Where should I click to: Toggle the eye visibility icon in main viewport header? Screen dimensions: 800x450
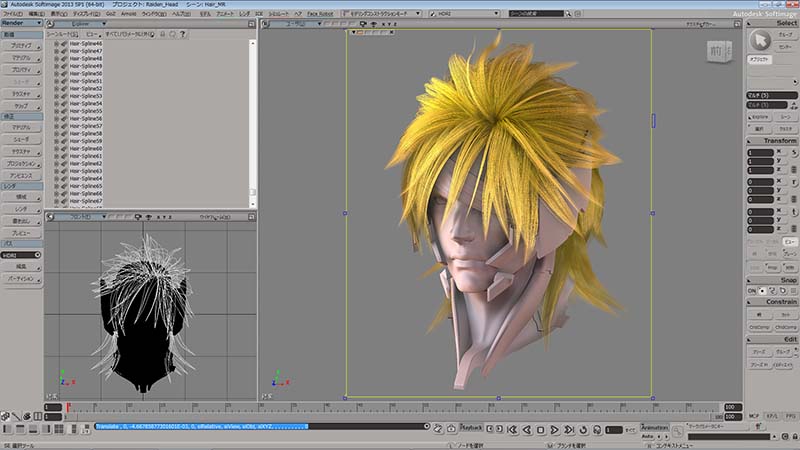point(373,24)
